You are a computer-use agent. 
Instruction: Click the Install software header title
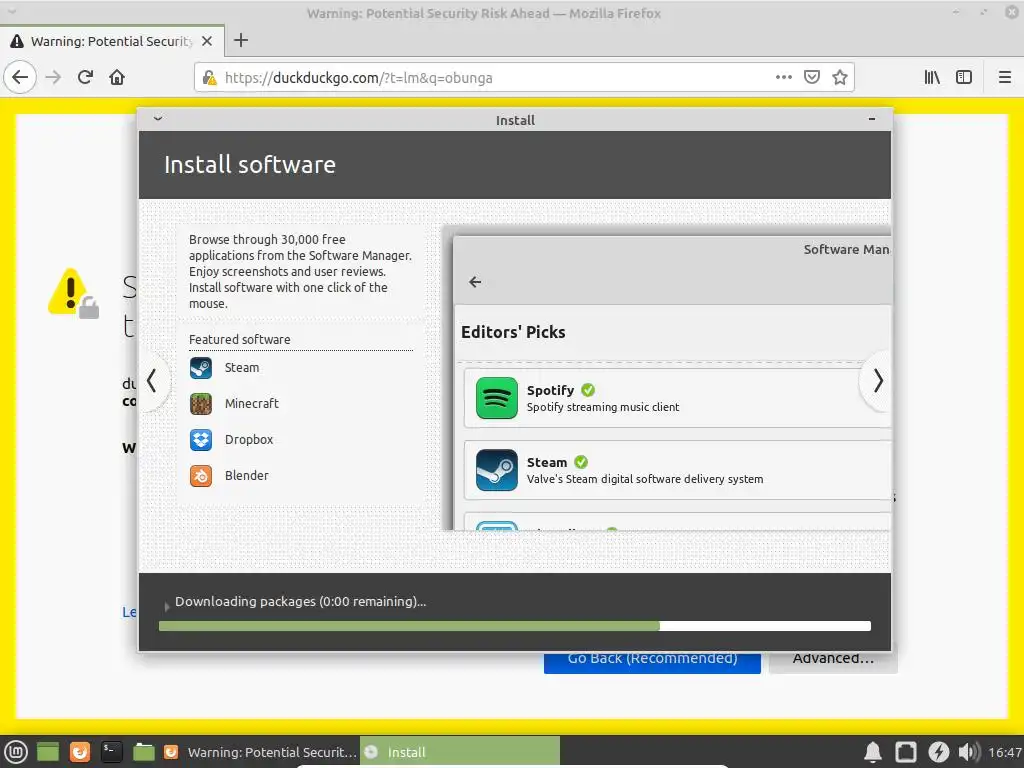(x=249, y=165)
